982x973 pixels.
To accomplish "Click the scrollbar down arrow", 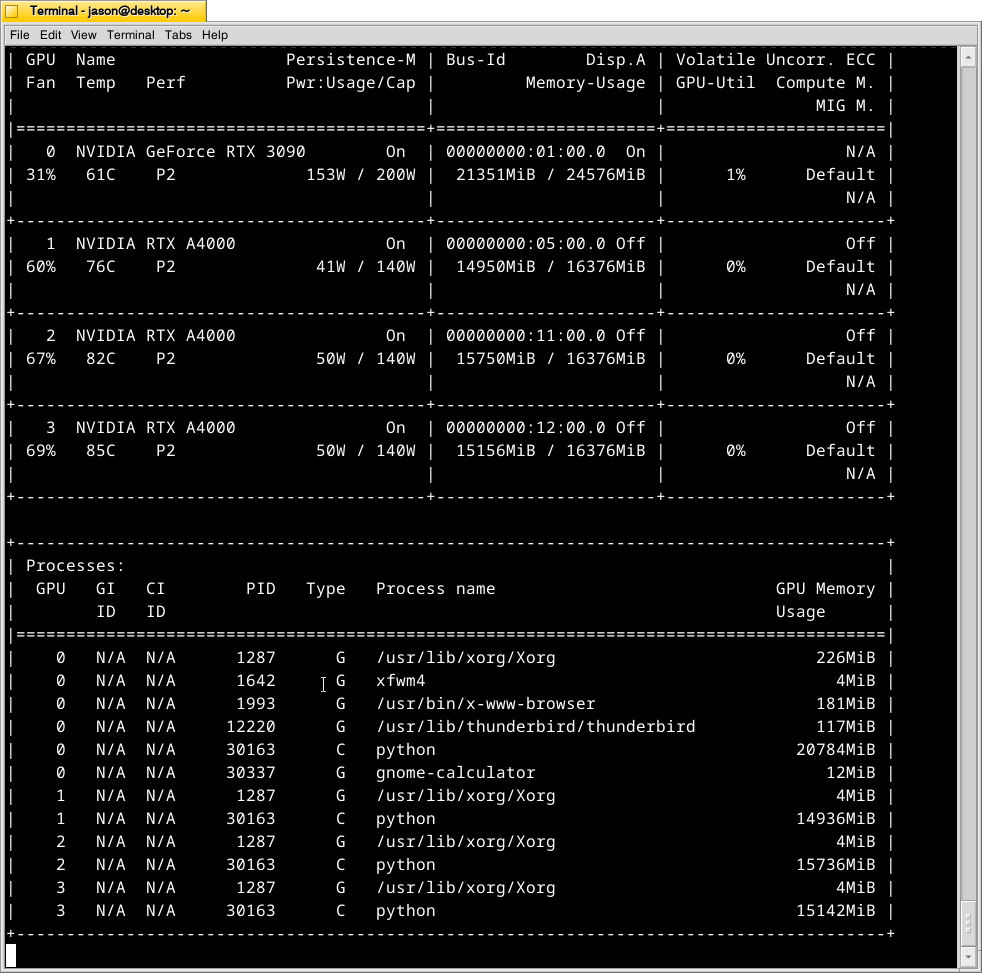I will click(x=967, y=954).
